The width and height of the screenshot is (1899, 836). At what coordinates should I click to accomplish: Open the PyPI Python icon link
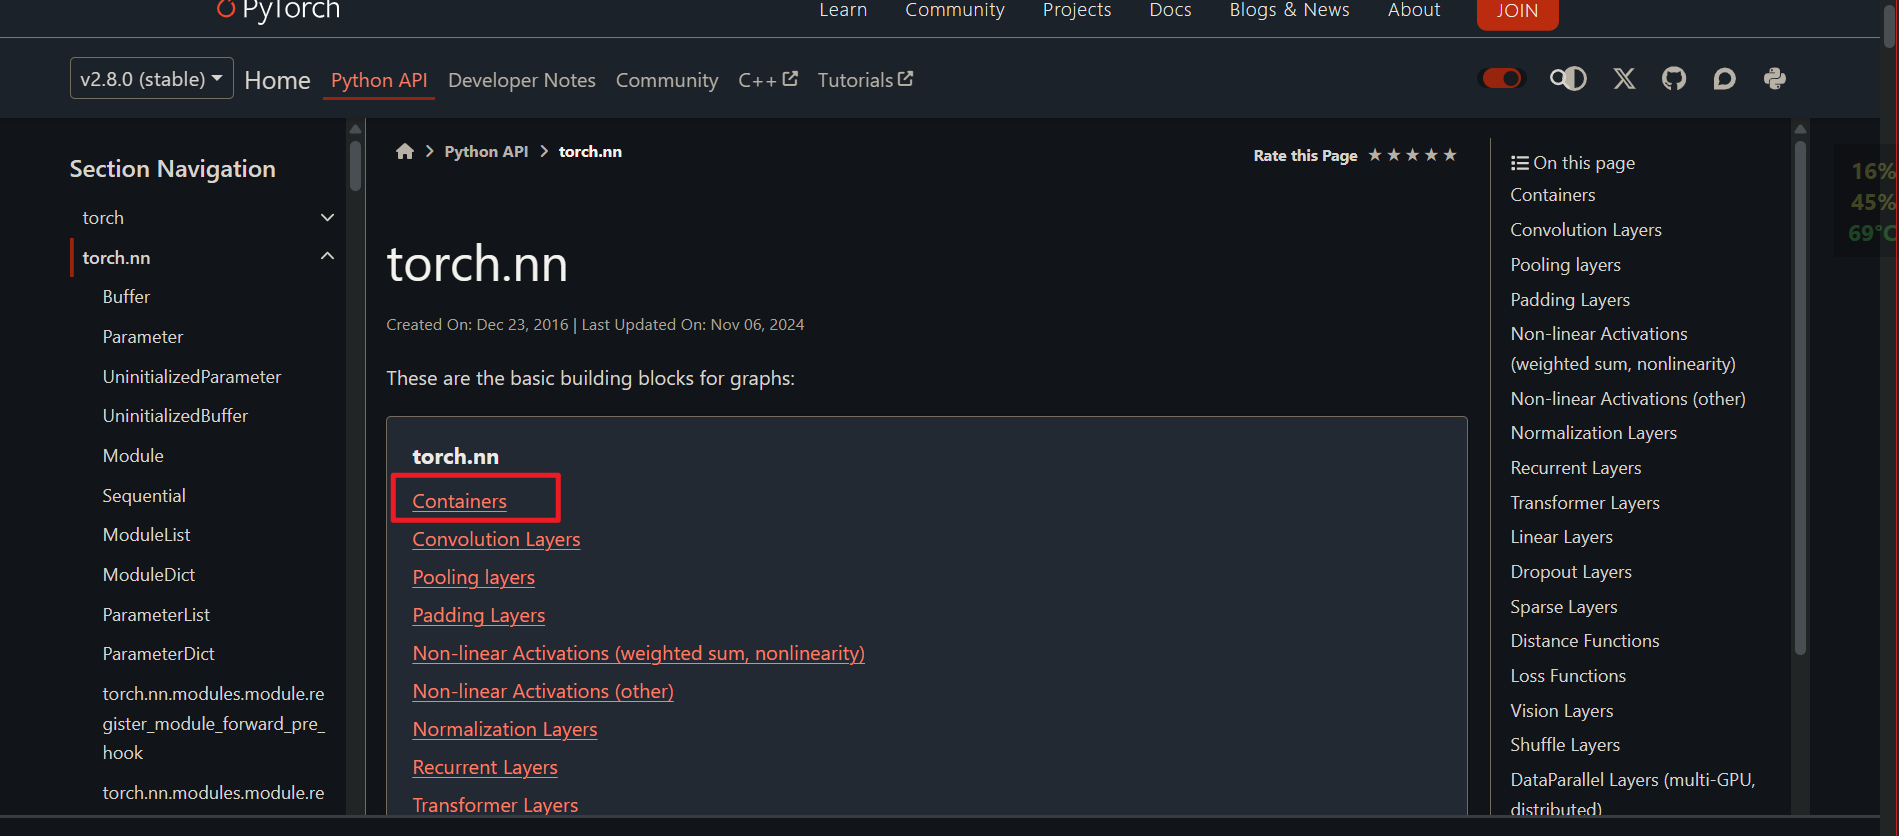tap(1775, 79)
